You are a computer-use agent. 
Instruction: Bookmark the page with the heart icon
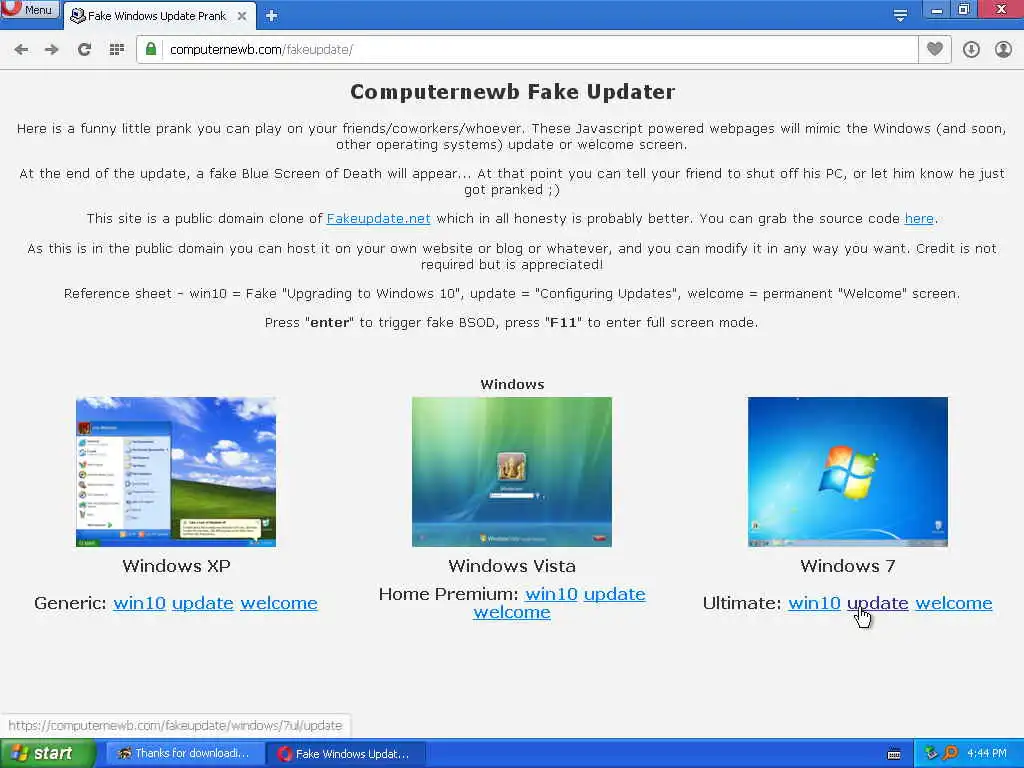point(935,49)
